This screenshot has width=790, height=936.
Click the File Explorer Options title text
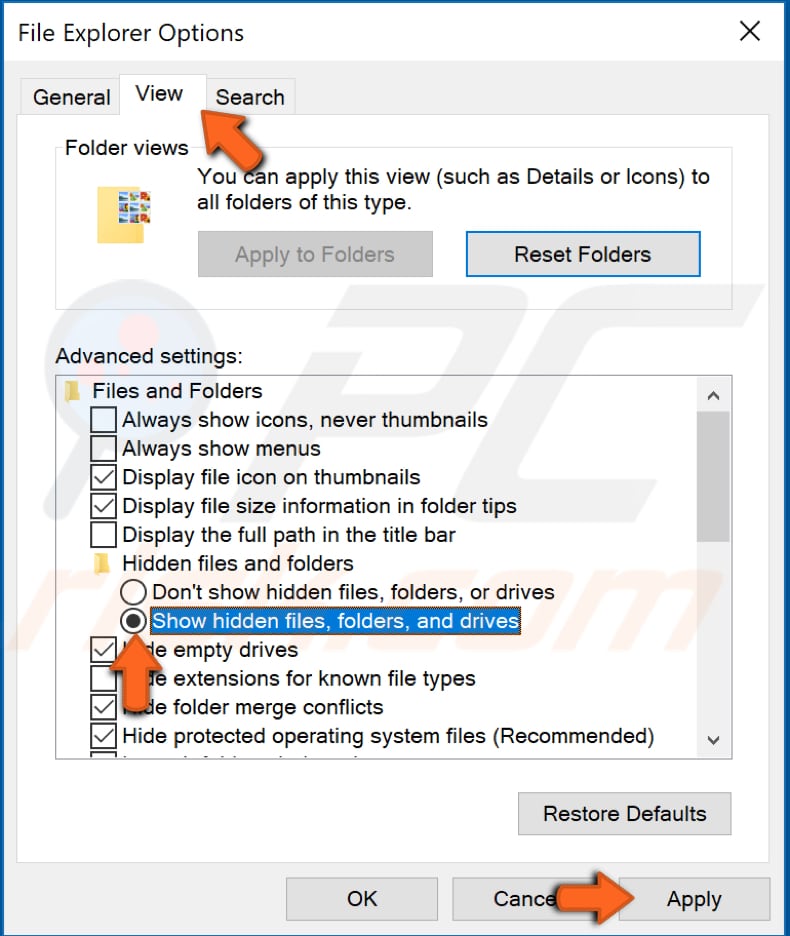tap(131, 33)
